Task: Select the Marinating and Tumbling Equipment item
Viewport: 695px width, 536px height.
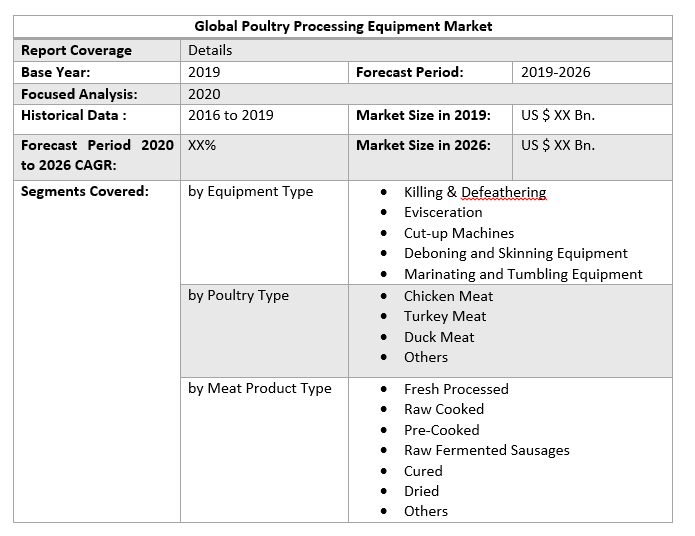Action: (x=523, y=274)
